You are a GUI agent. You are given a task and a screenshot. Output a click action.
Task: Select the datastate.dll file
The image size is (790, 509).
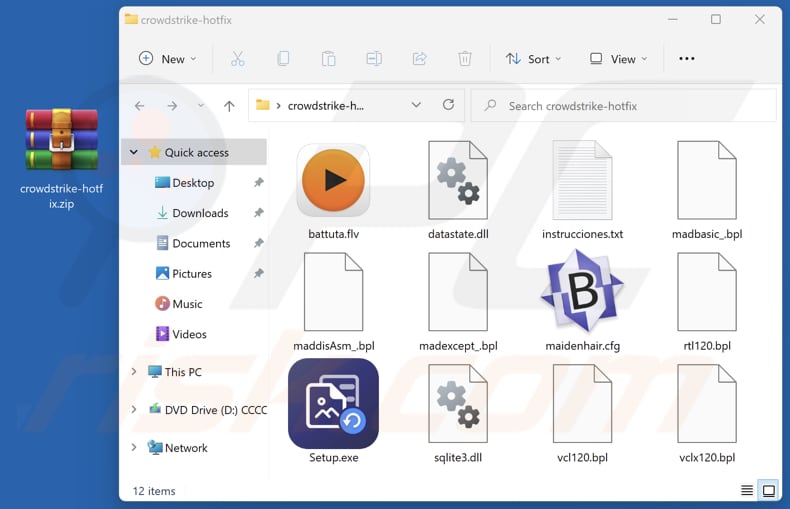[x=458, y=191]
